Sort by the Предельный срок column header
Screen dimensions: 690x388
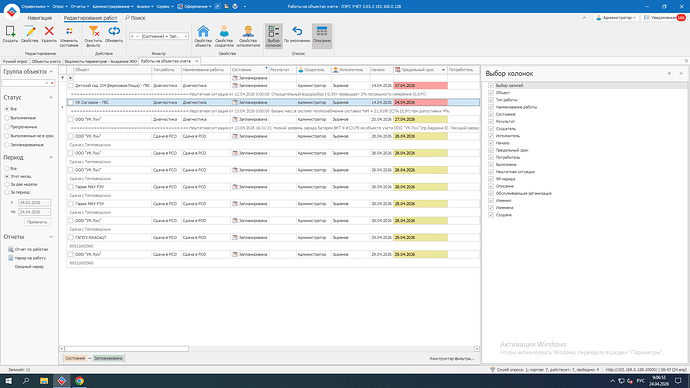(420, 70)
